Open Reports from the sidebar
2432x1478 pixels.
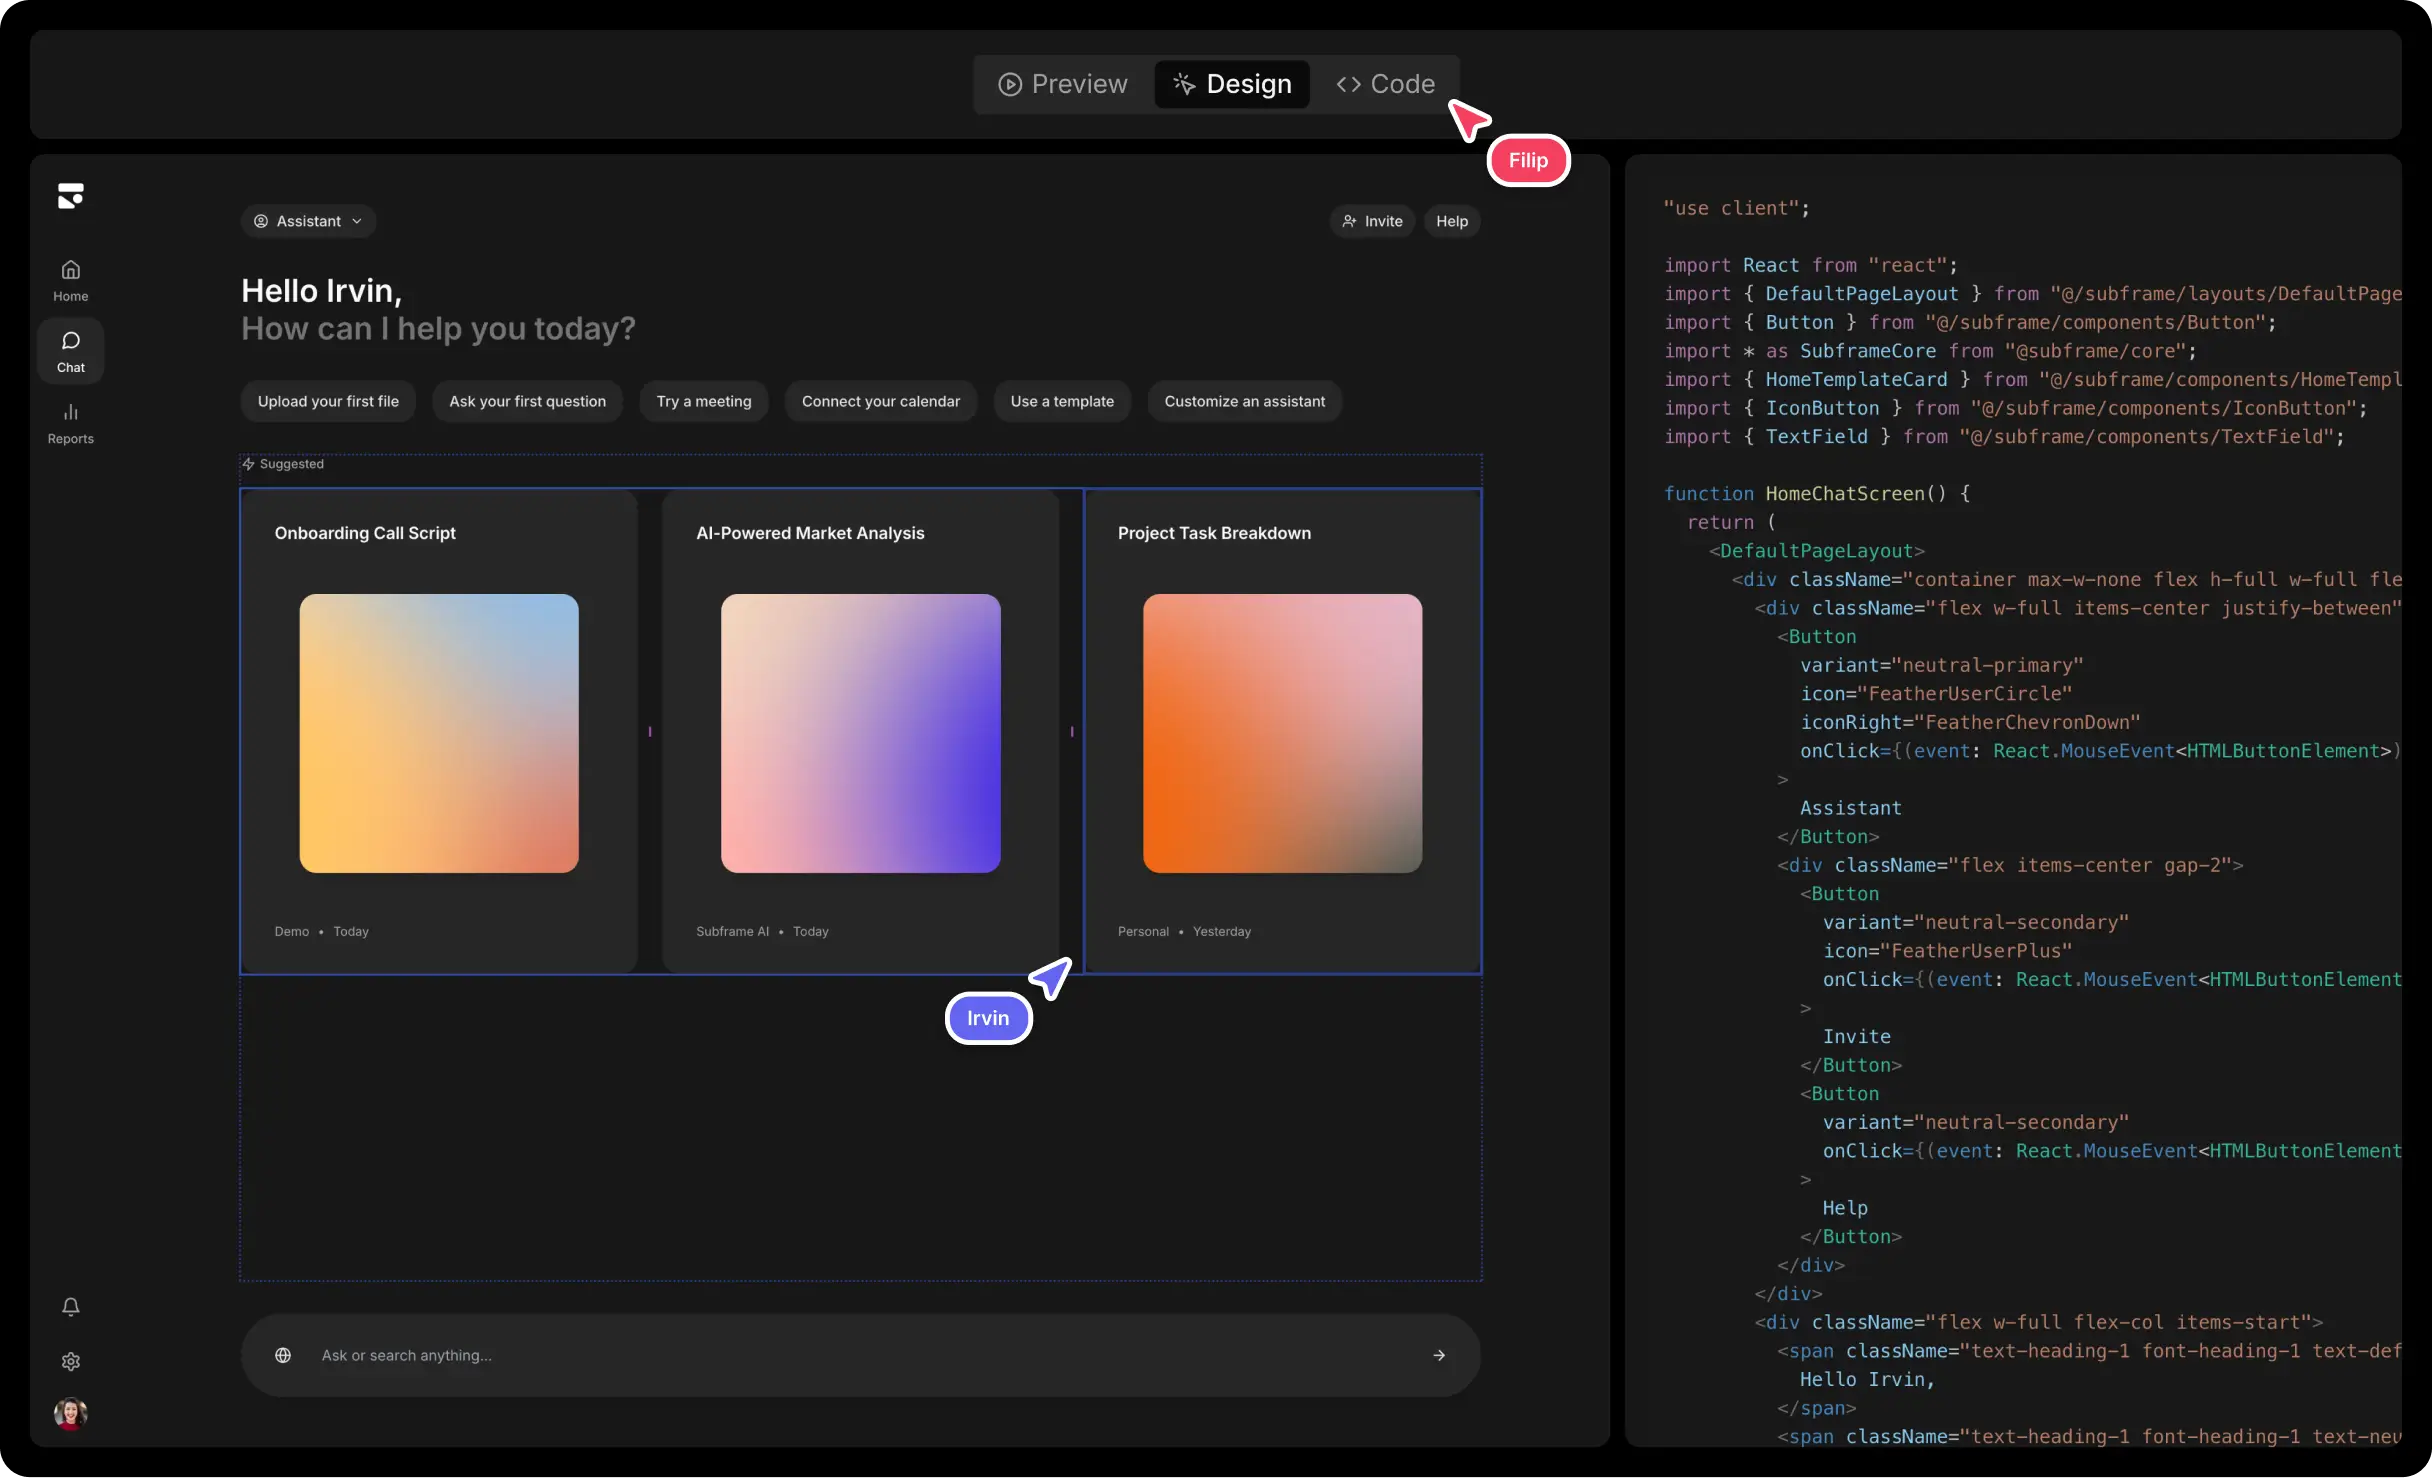pos(70,421)
